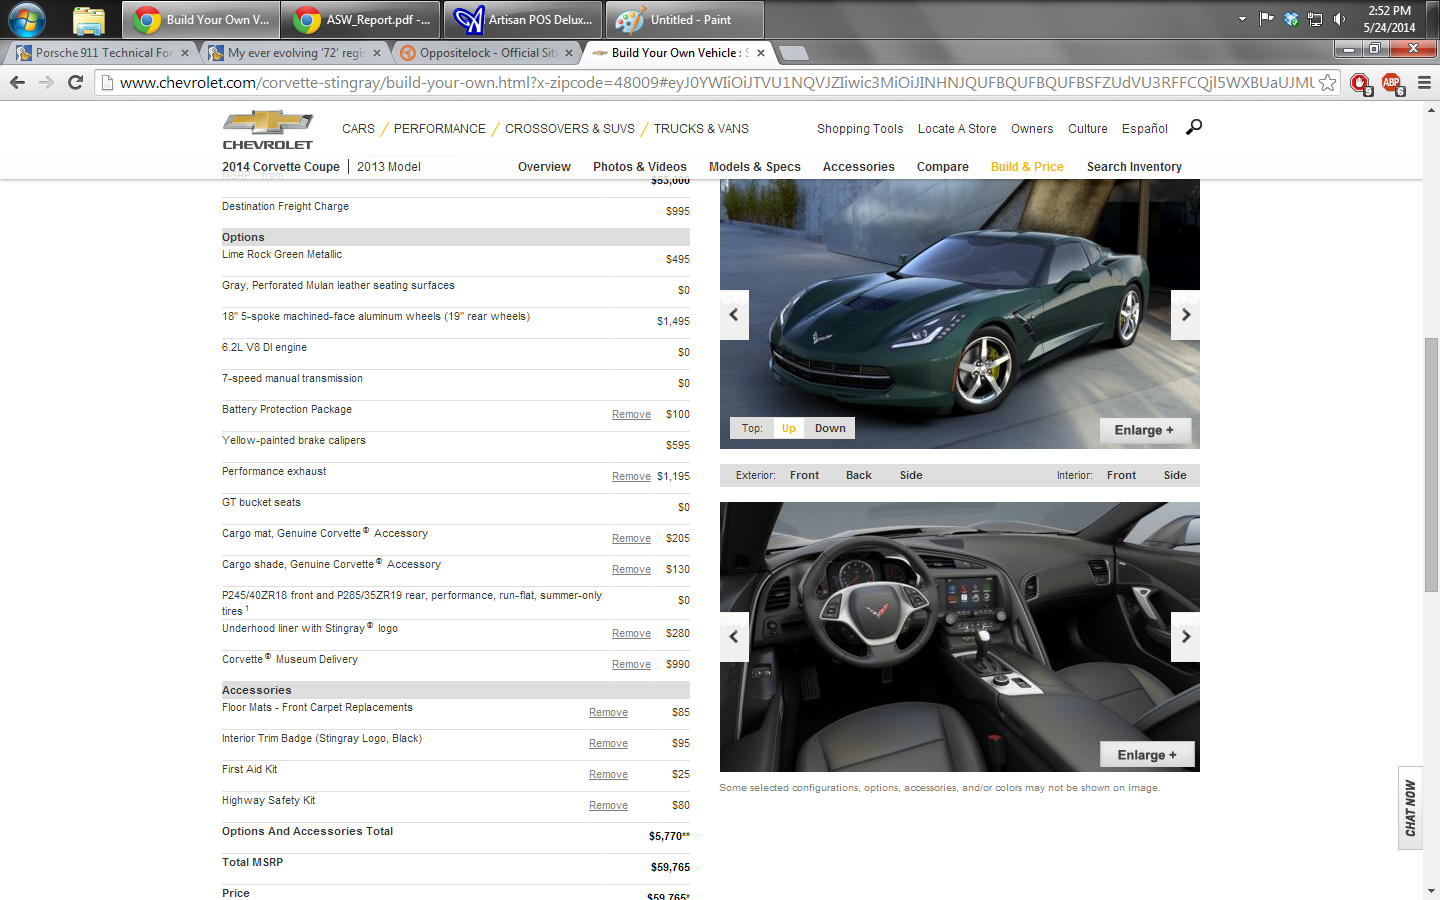Select exterior Front view

(x=804, y=475)
